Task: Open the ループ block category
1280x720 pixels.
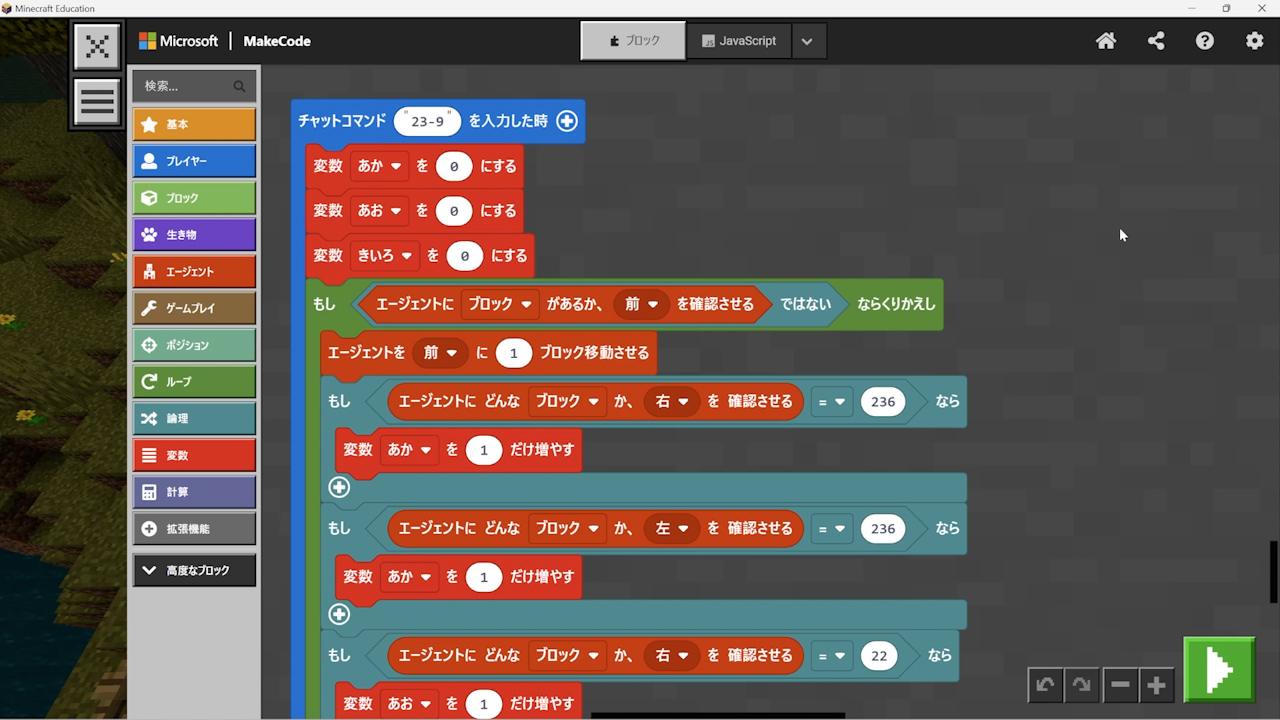Action: pos(194,381)
